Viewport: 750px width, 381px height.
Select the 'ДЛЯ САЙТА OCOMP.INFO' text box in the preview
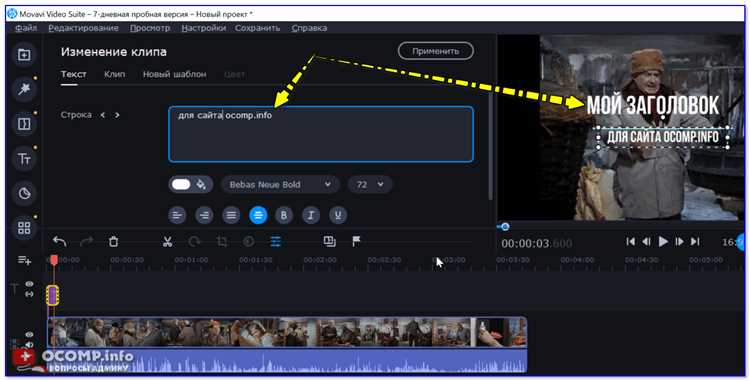[663, 138]
